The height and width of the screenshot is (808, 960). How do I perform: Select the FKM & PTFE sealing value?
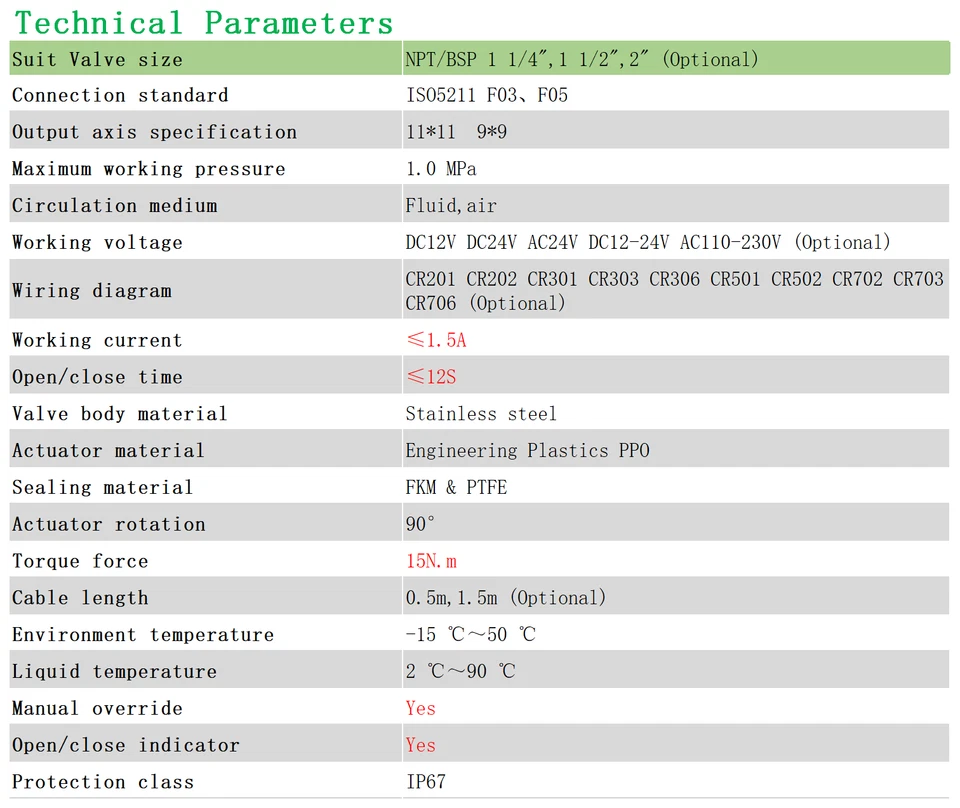pyautogui.click(x=456, y=488)
